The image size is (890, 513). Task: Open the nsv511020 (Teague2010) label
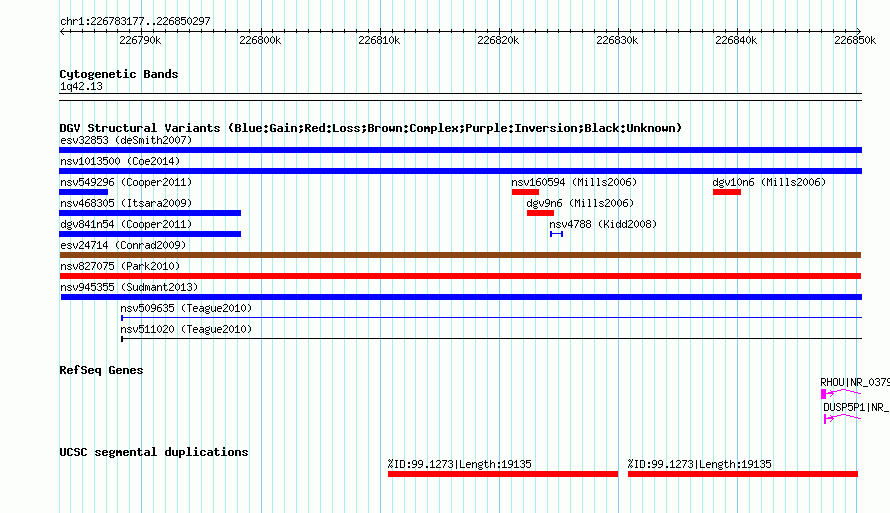[186, 329]
